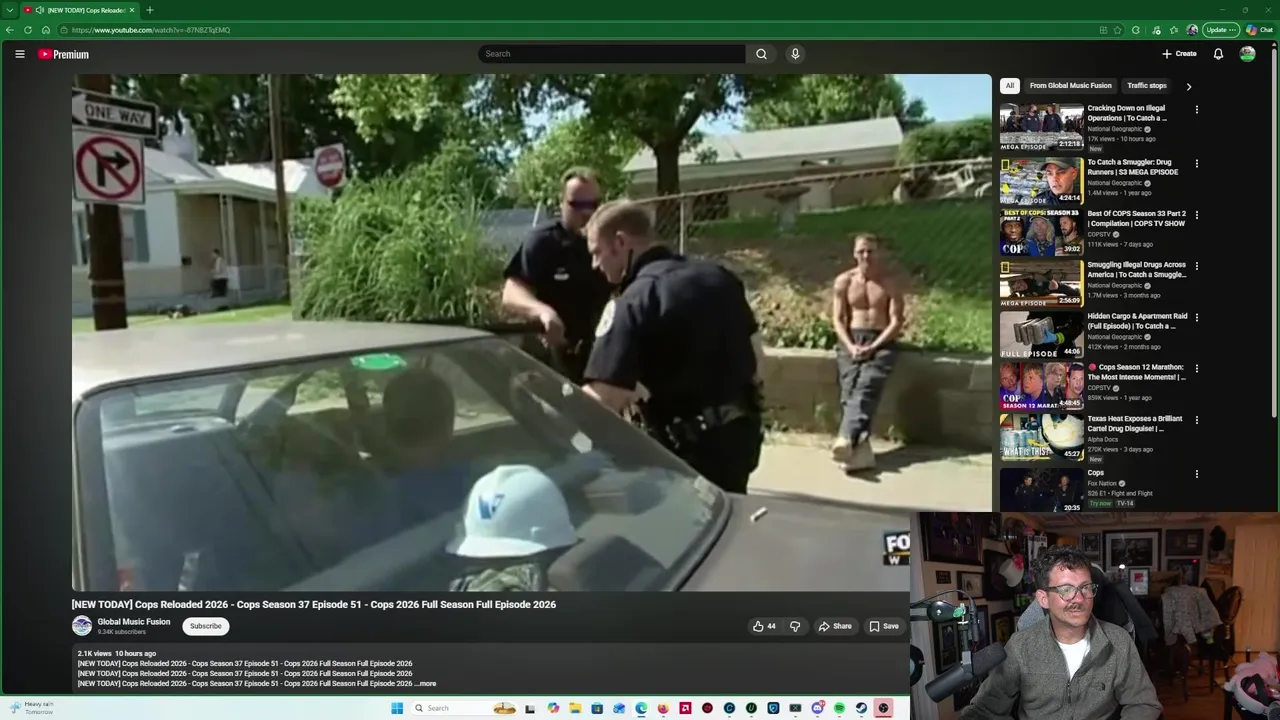1280x720 pixels.
Task: Open OBS Studio from the taskbar
Action: [883, 708]
